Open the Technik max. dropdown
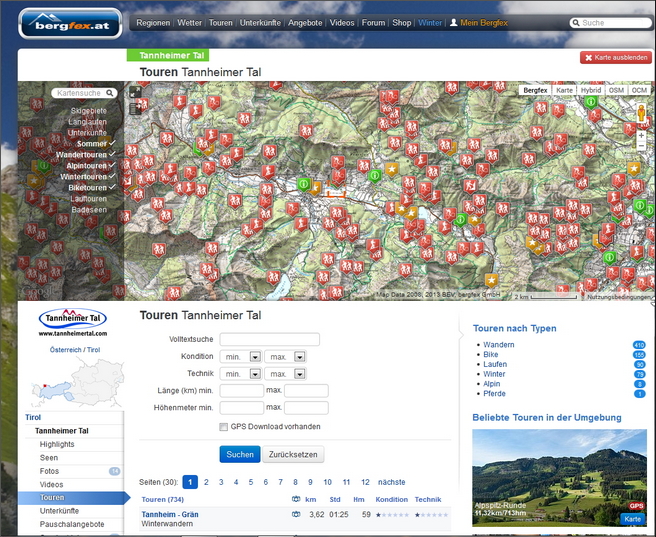The height and width of the screenshot is (537, 656). [x=299, y=373]
